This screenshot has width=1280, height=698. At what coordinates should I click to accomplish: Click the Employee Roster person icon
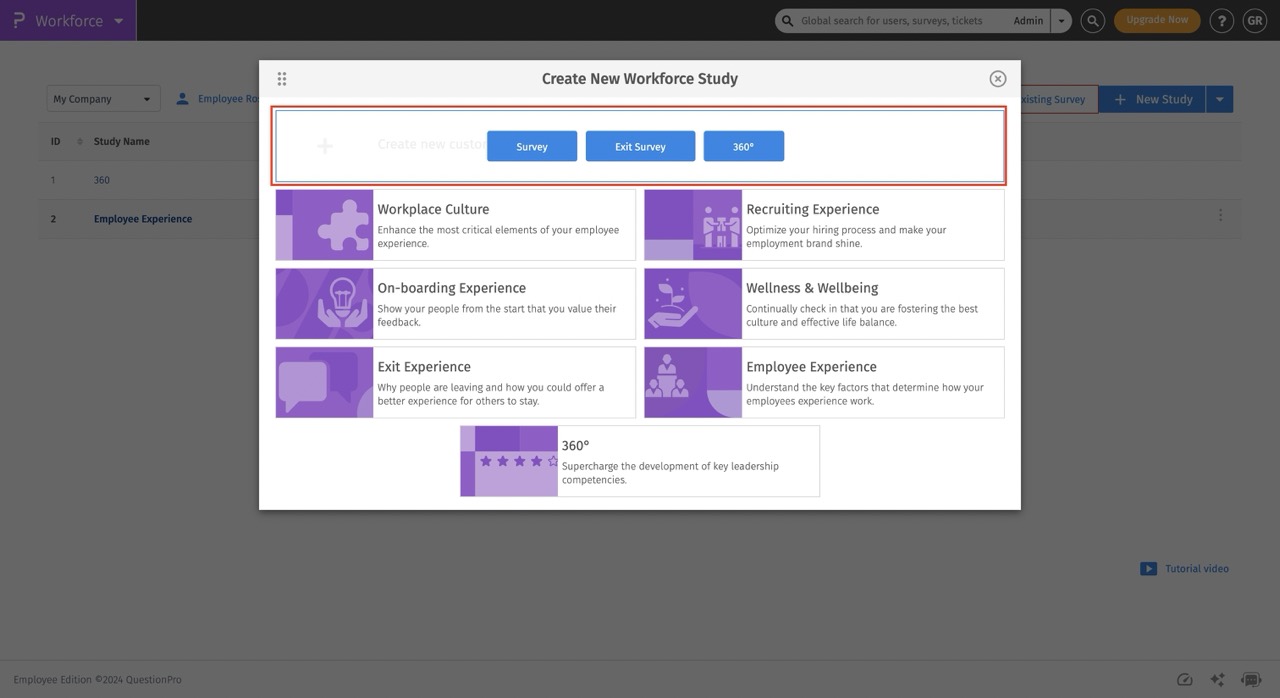182,98
